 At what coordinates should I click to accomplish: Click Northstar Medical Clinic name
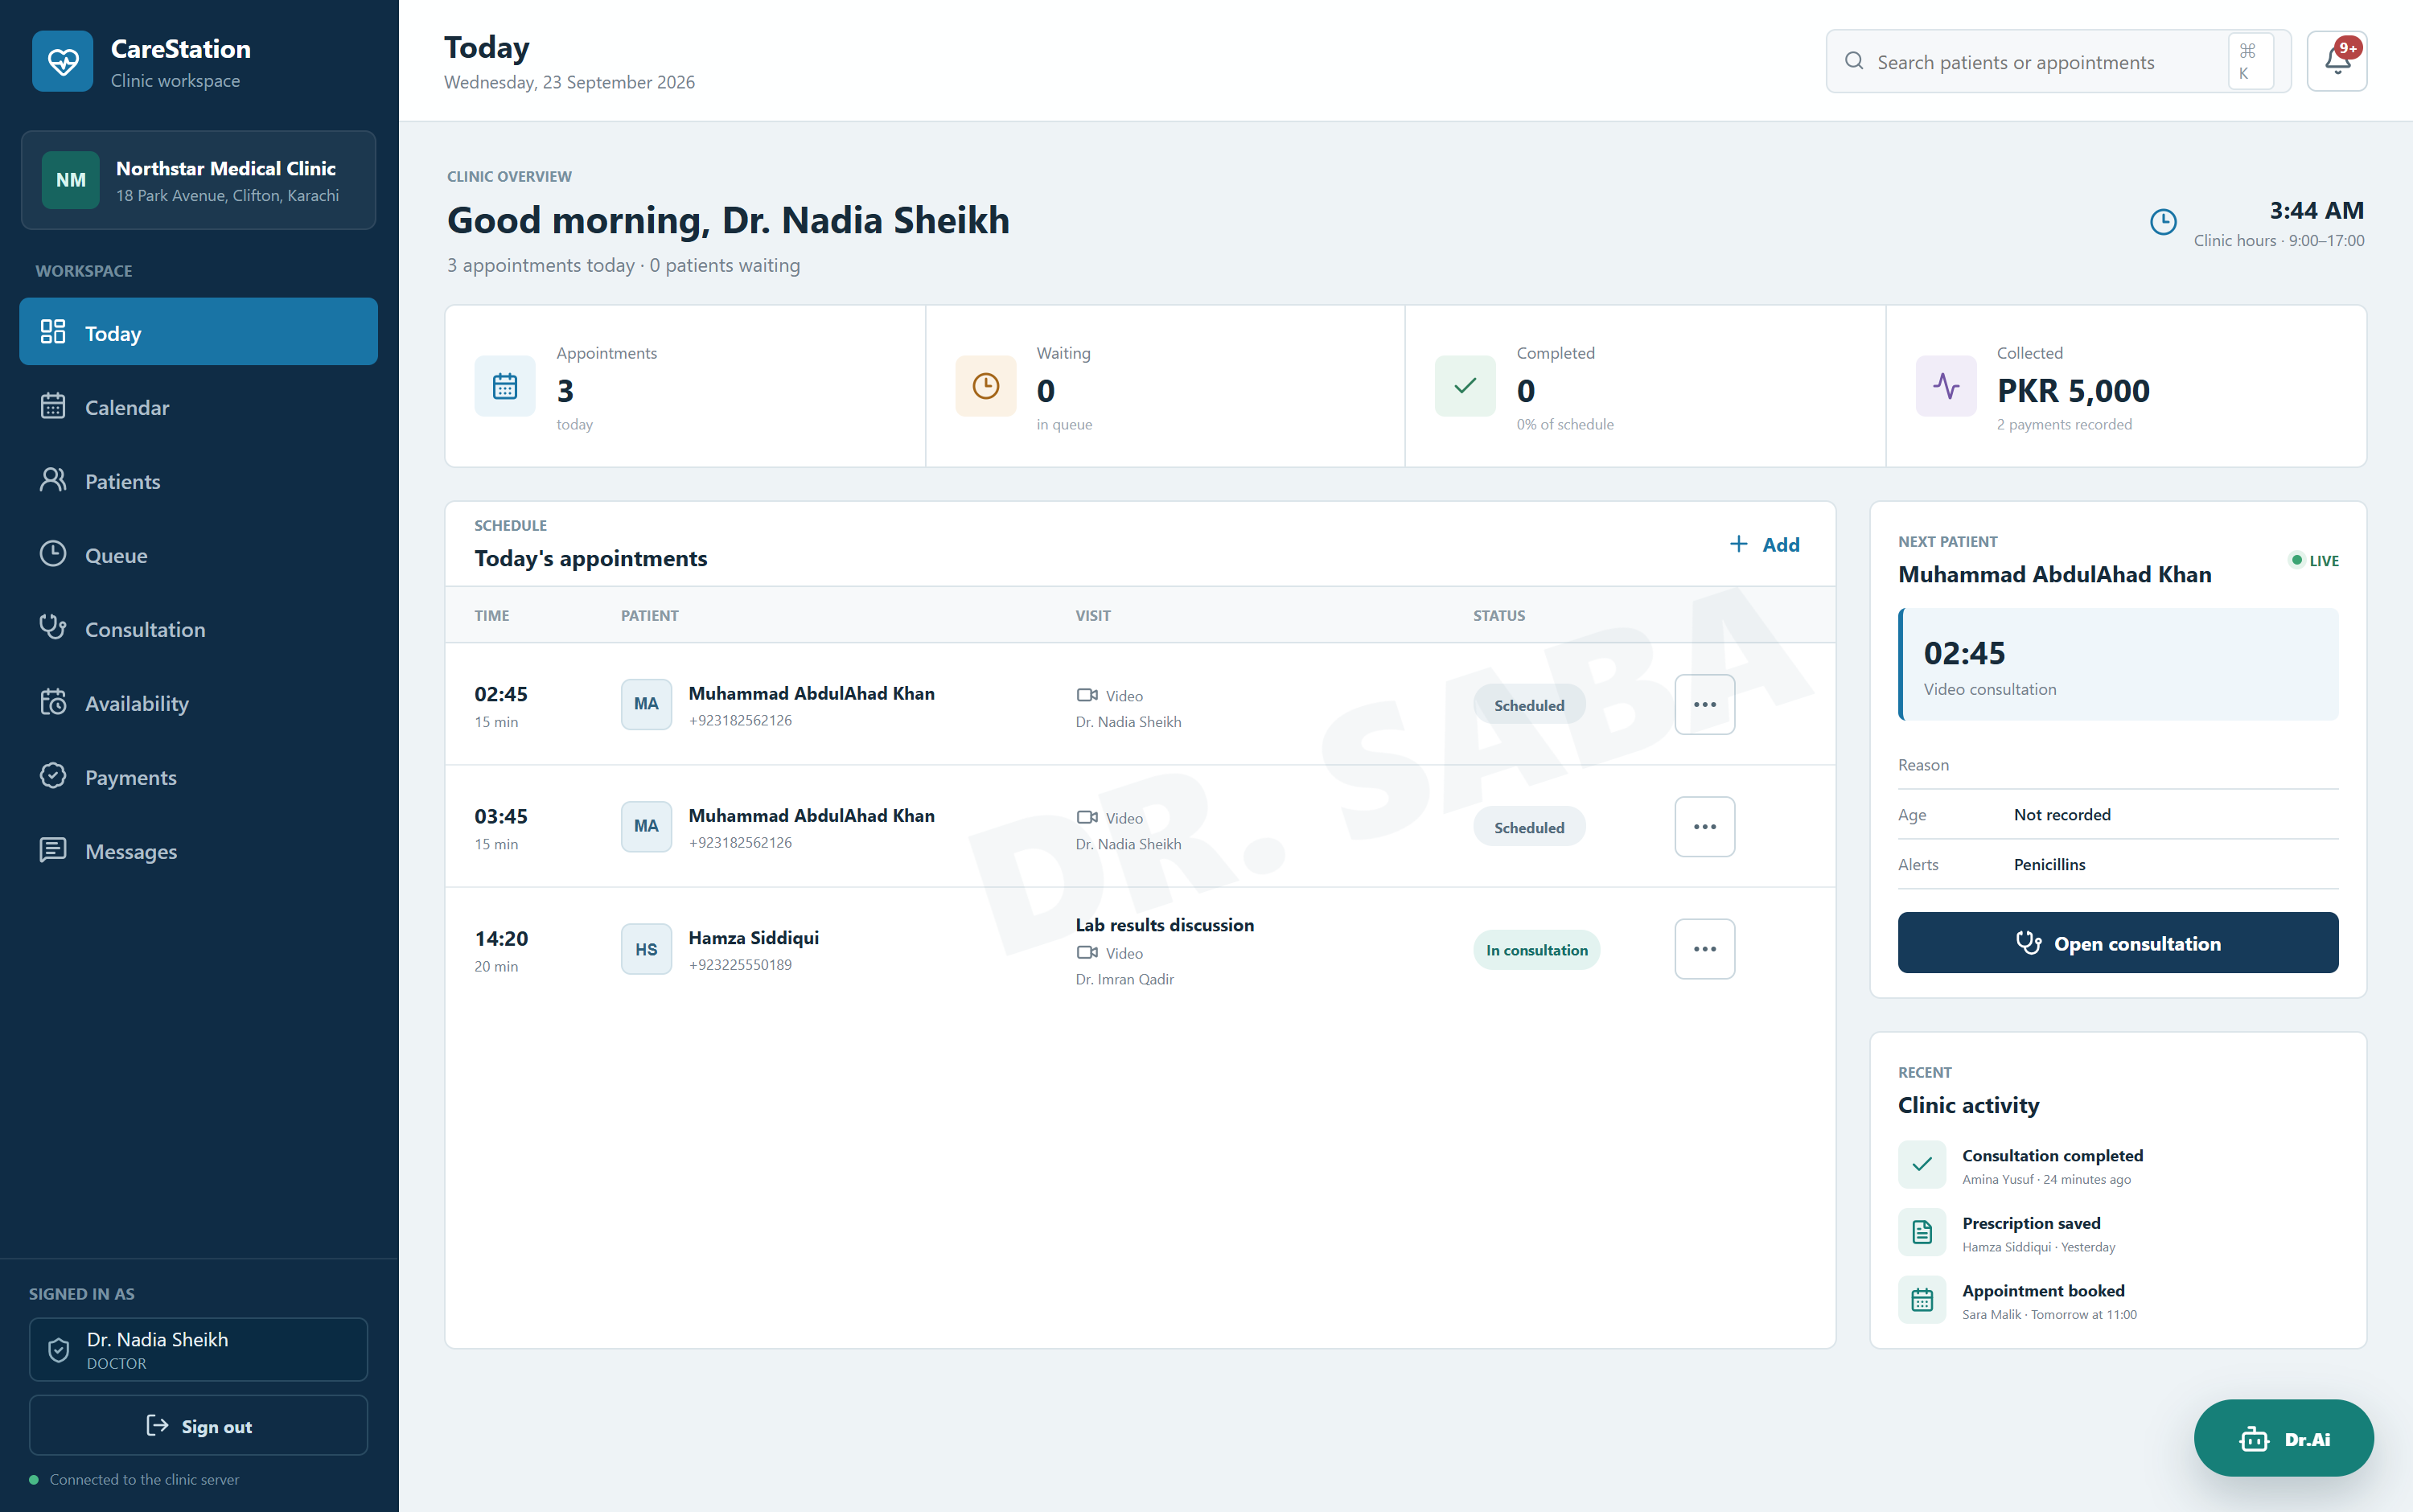point(226,168)
